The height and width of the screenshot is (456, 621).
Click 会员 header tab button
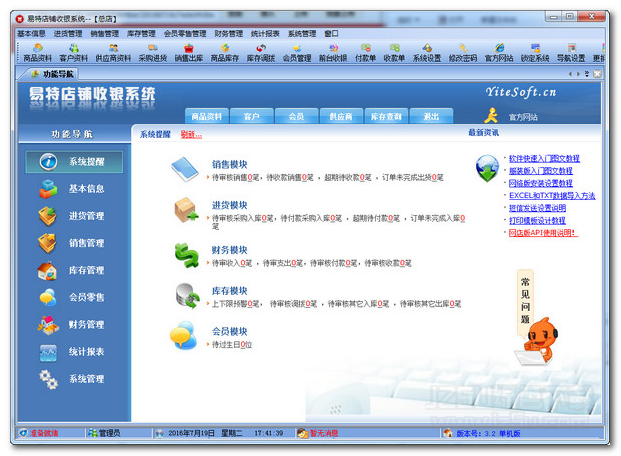point(296,116)
